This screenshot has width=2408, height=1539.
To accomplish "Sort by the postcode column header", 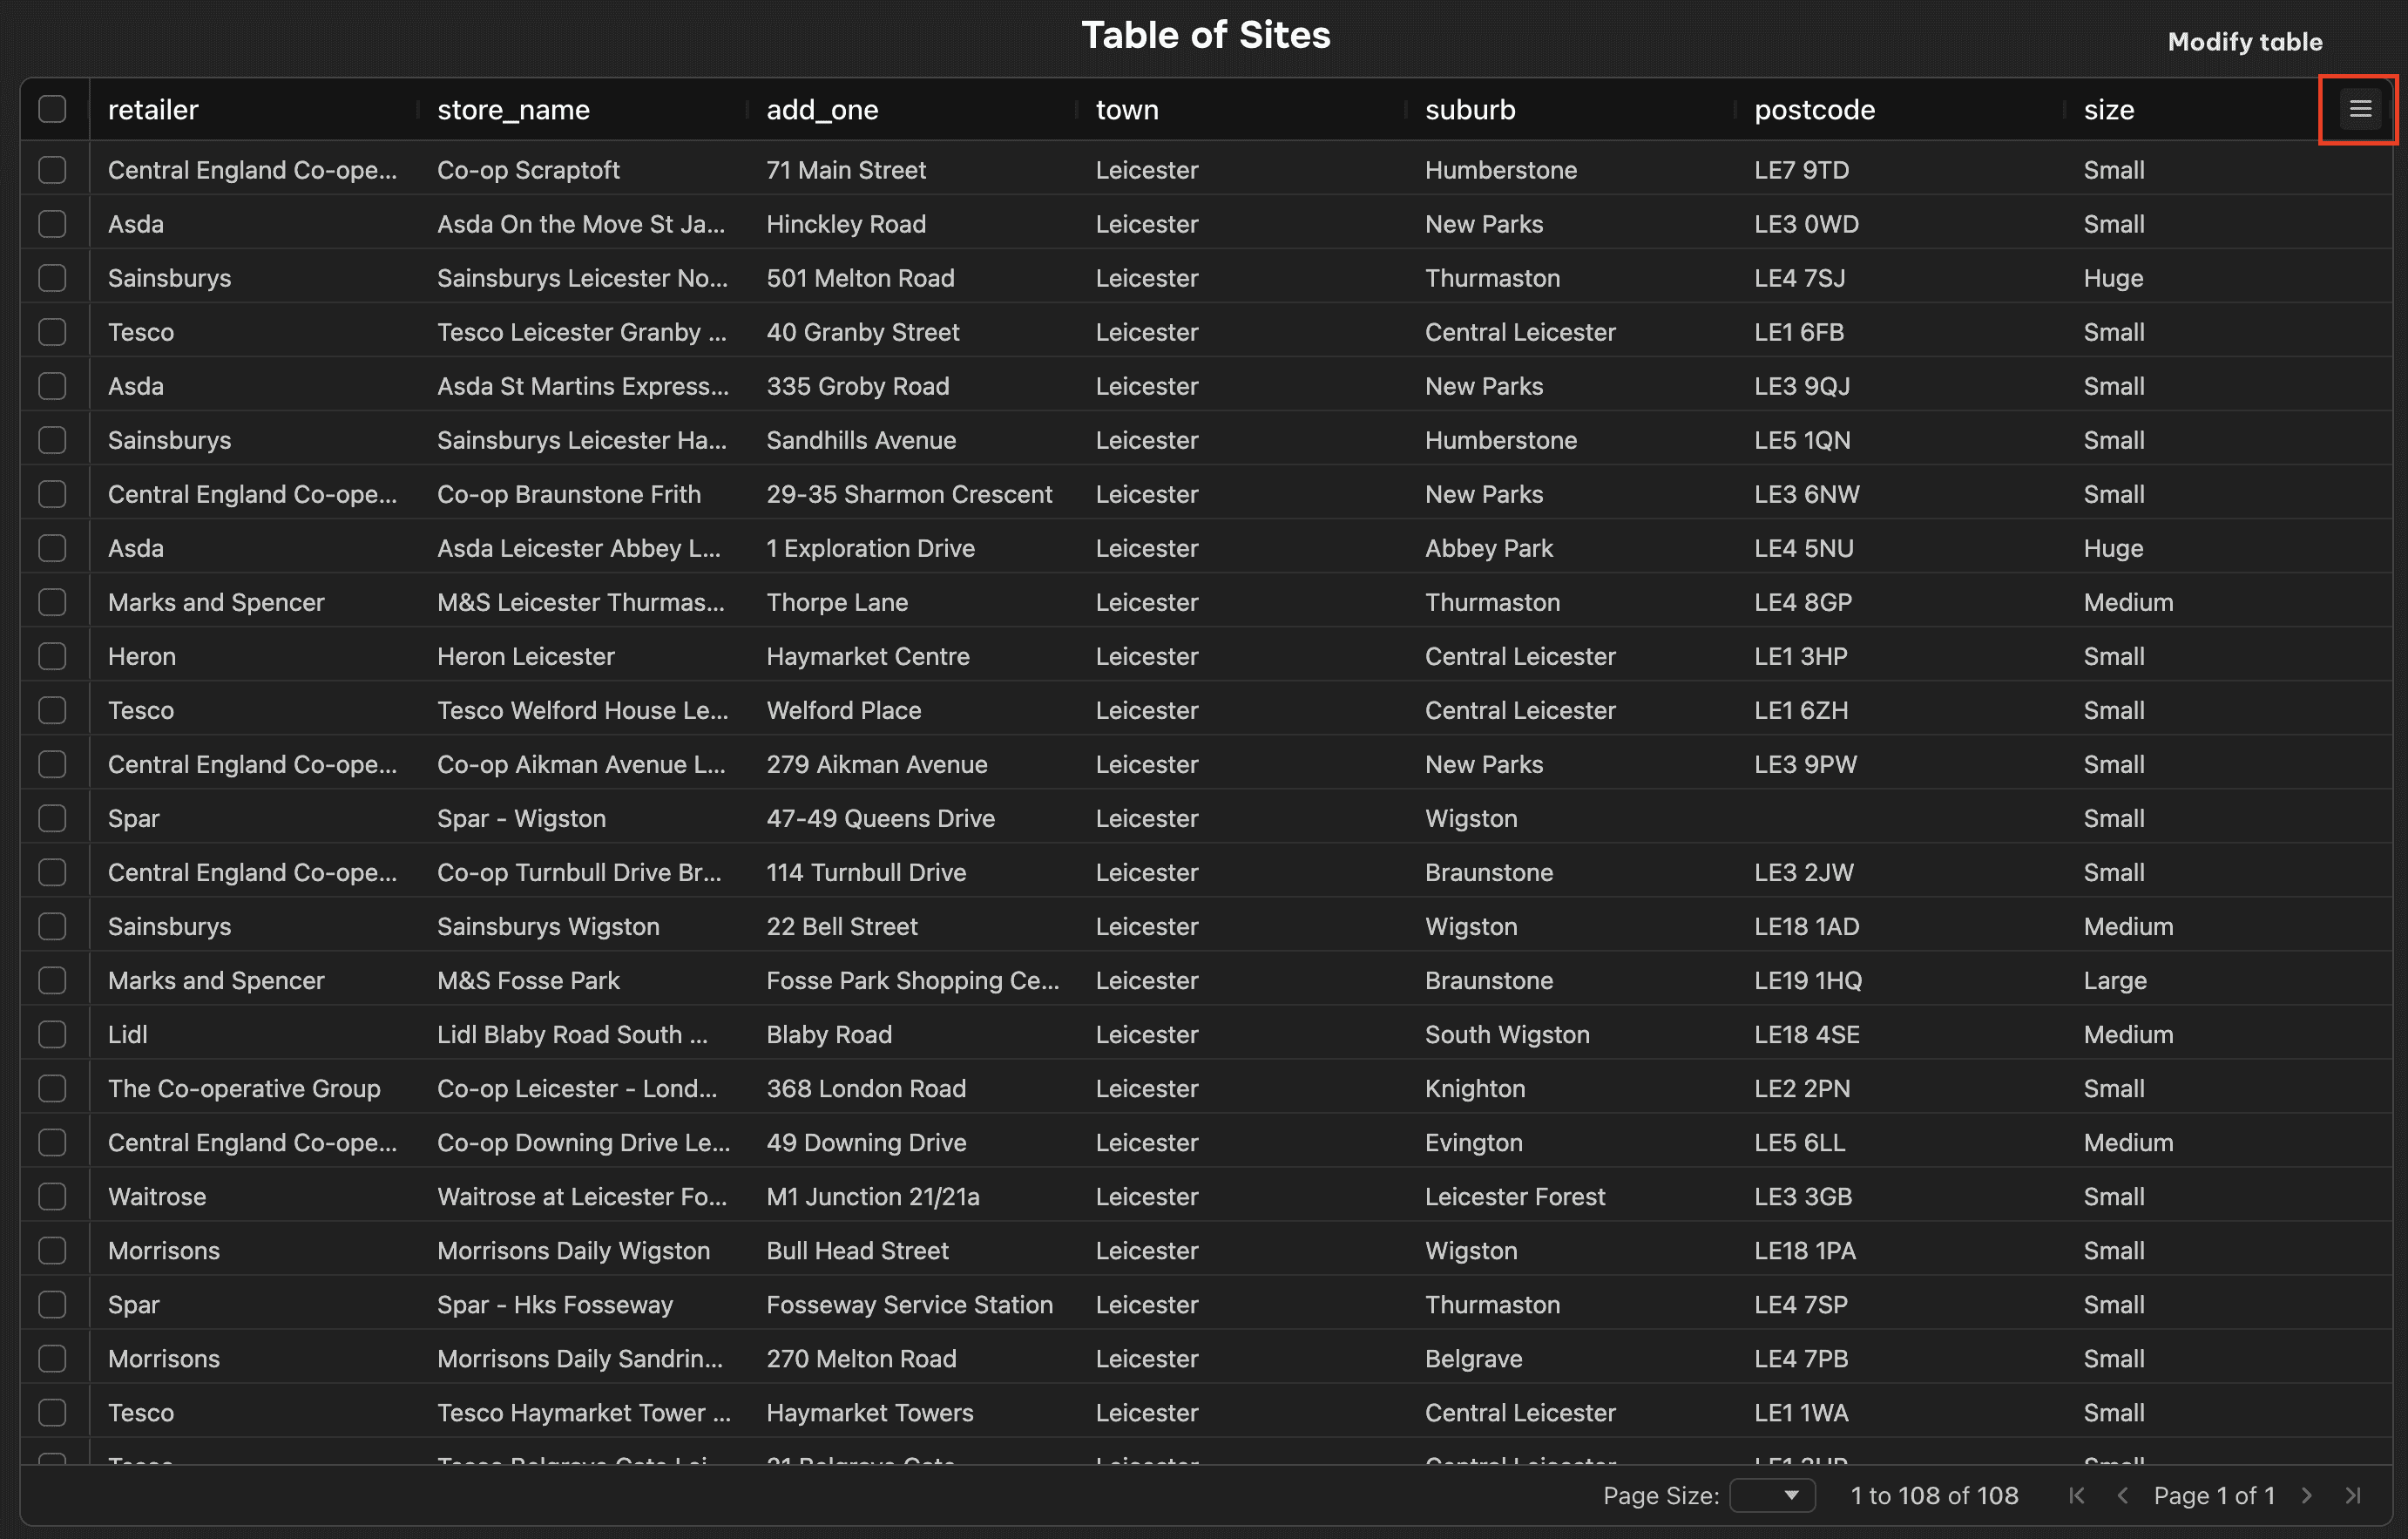I will (x=1814, y=109).
